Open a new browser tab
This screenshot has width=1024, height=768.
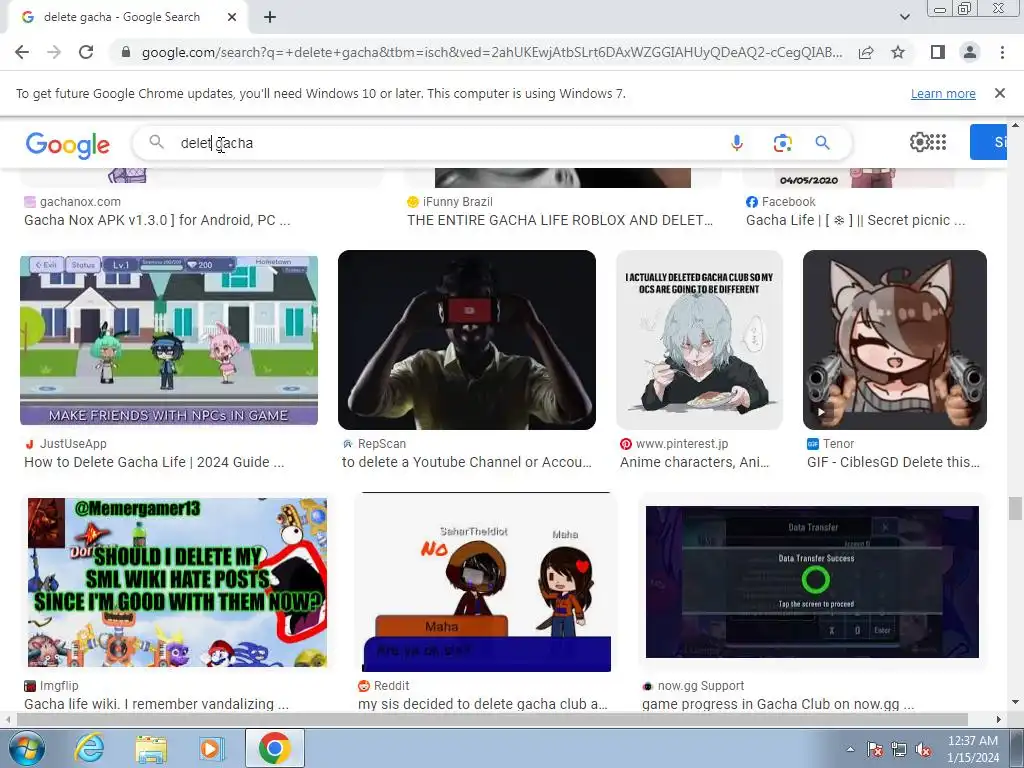point(270,17)
